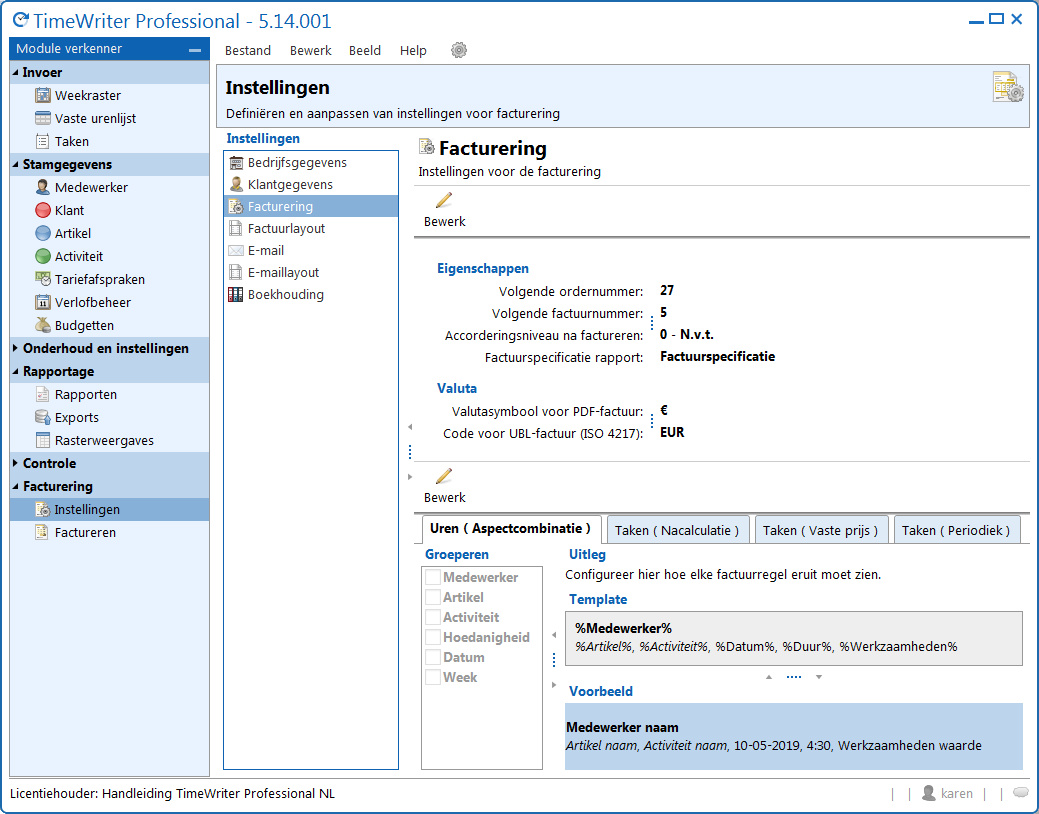This screenshot has width=1039, height=814.
Task: Click the Exports database icon
Action: pos(42,417)
